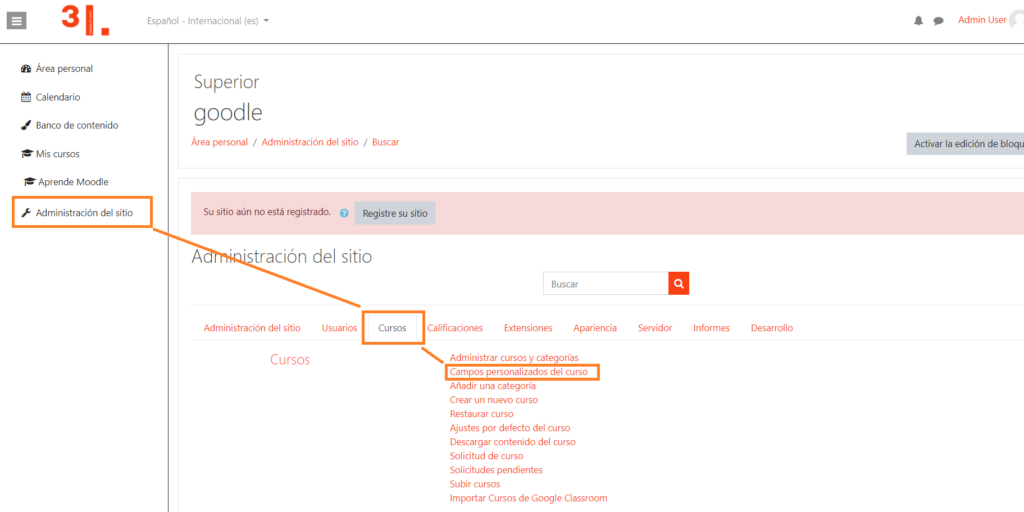
Task: Click Área personal in the breadcrumb
Action: coord(219,142)
